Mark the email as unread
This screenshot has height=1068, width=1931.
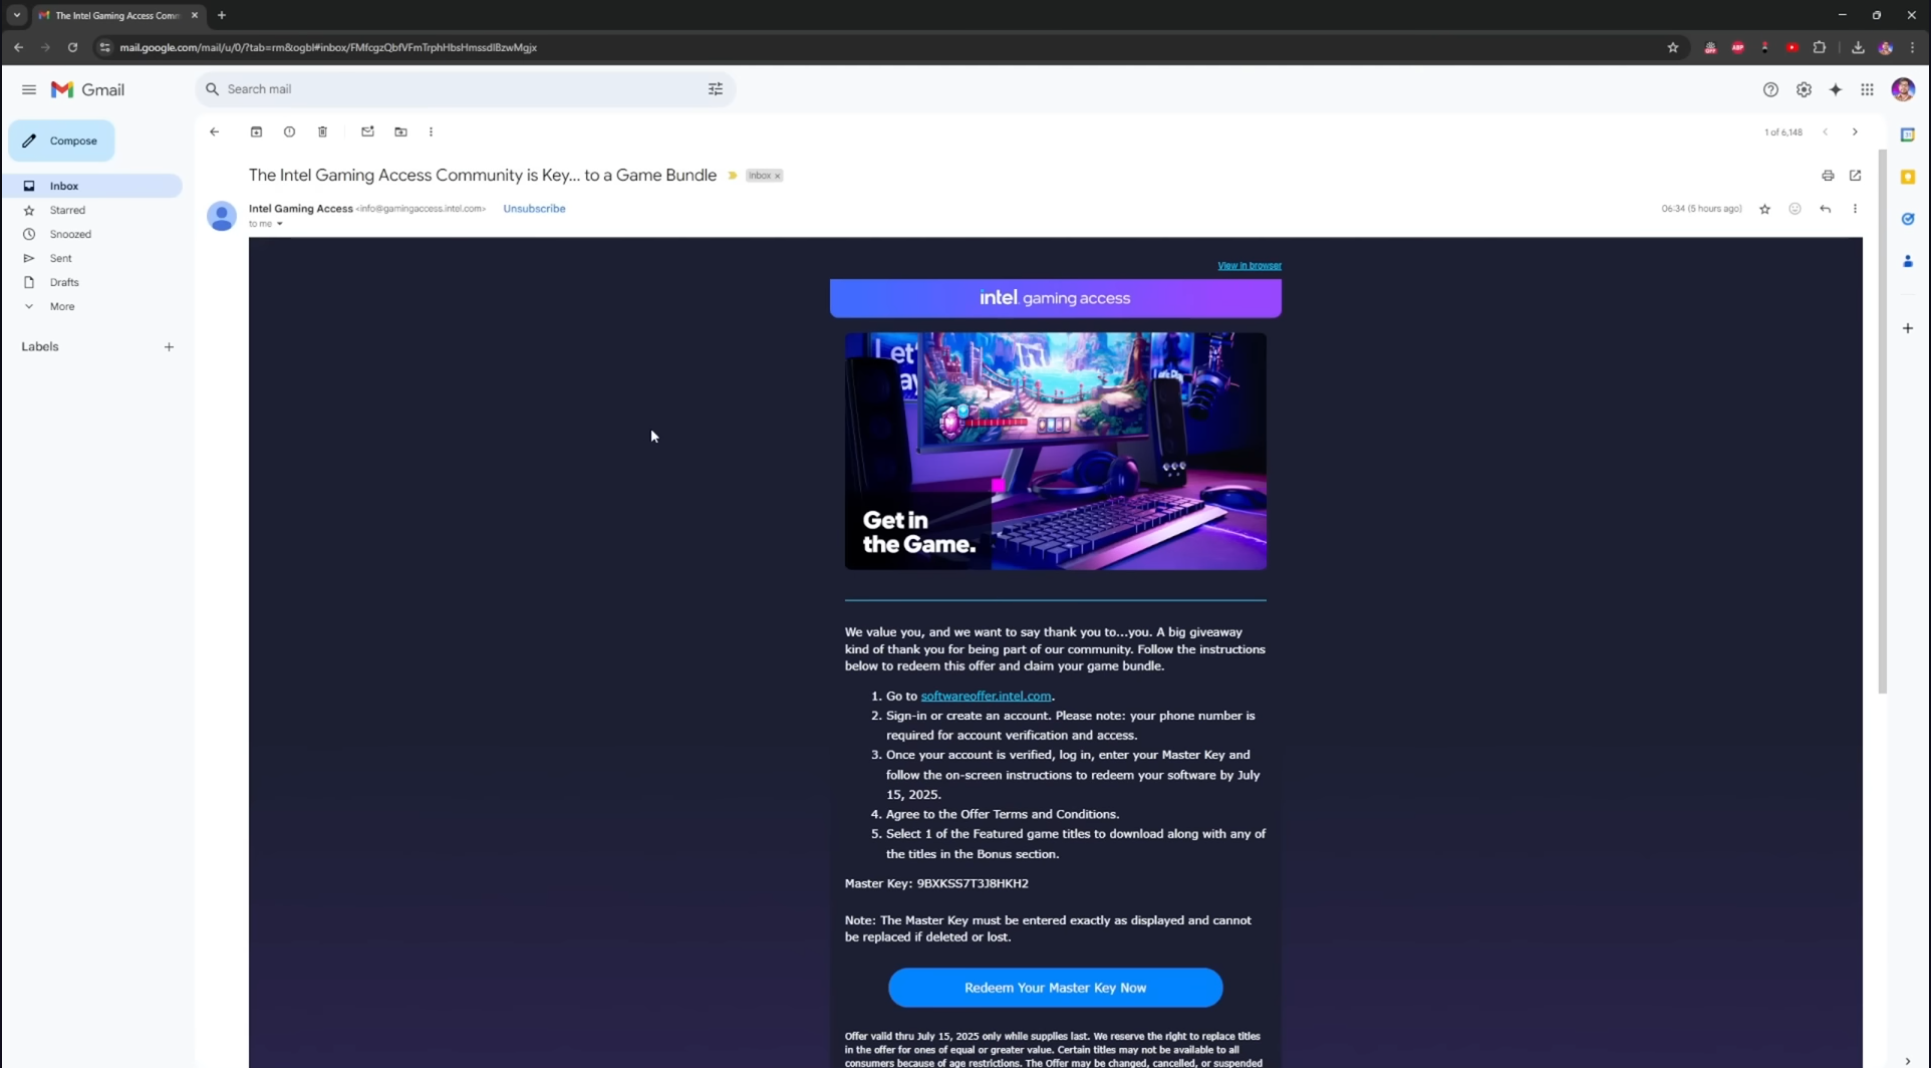(367, 132)
